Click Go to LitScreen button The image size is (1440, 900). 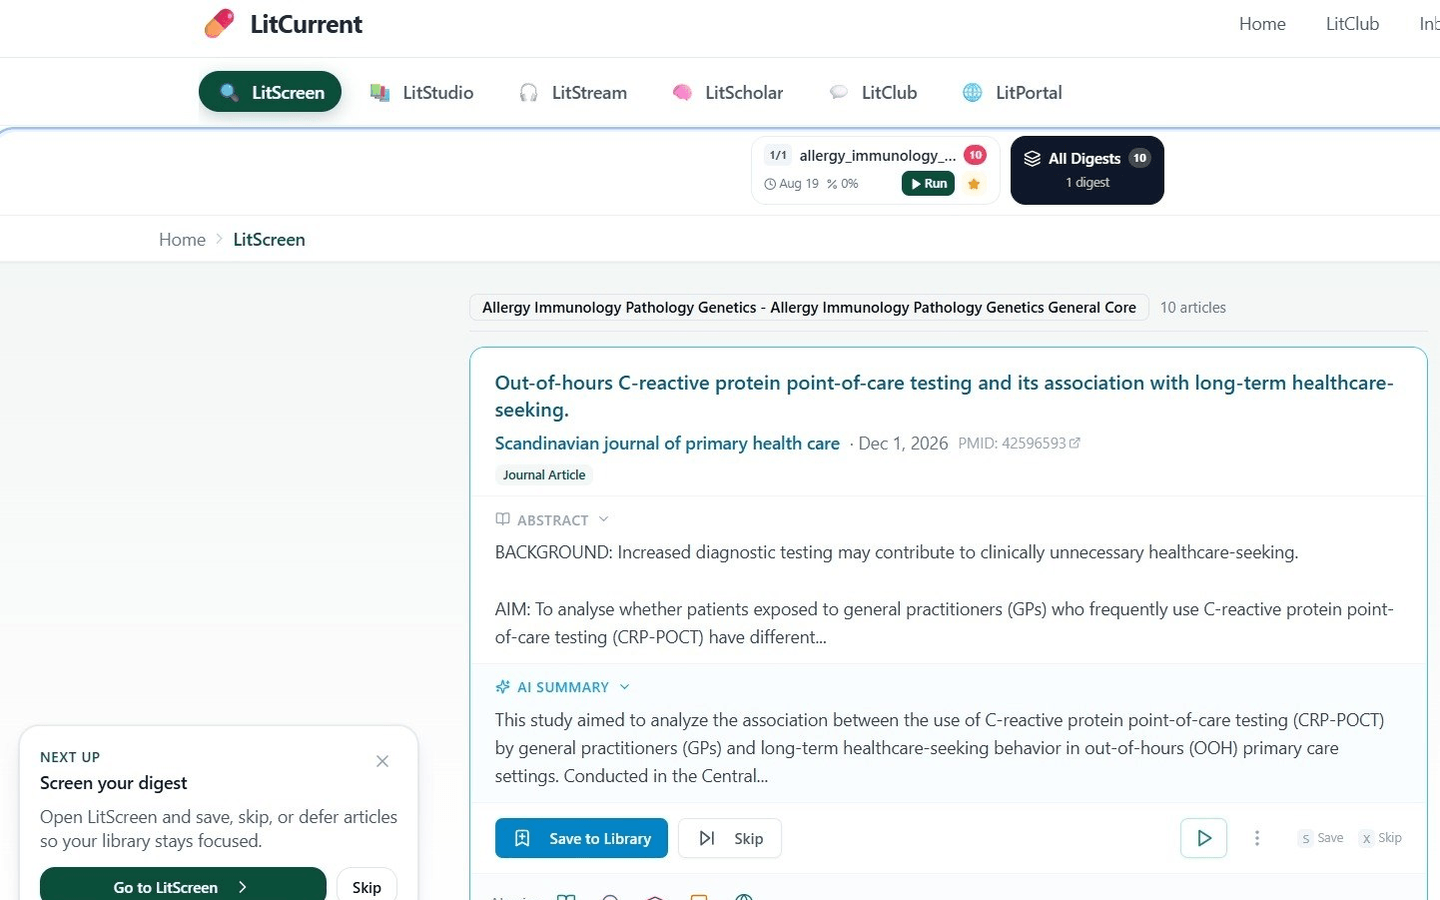click(x=183, y=886)
